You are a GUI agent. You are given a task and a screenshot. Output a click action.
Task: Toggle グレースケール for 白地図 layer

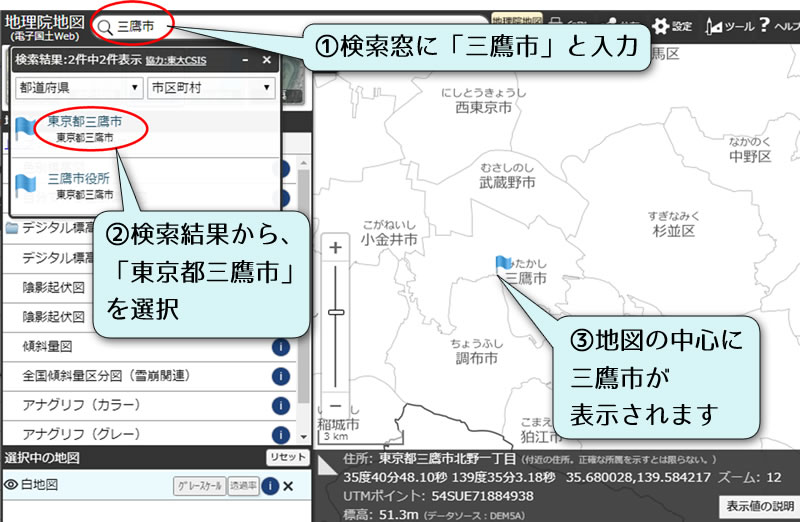(x=199, y=486)
